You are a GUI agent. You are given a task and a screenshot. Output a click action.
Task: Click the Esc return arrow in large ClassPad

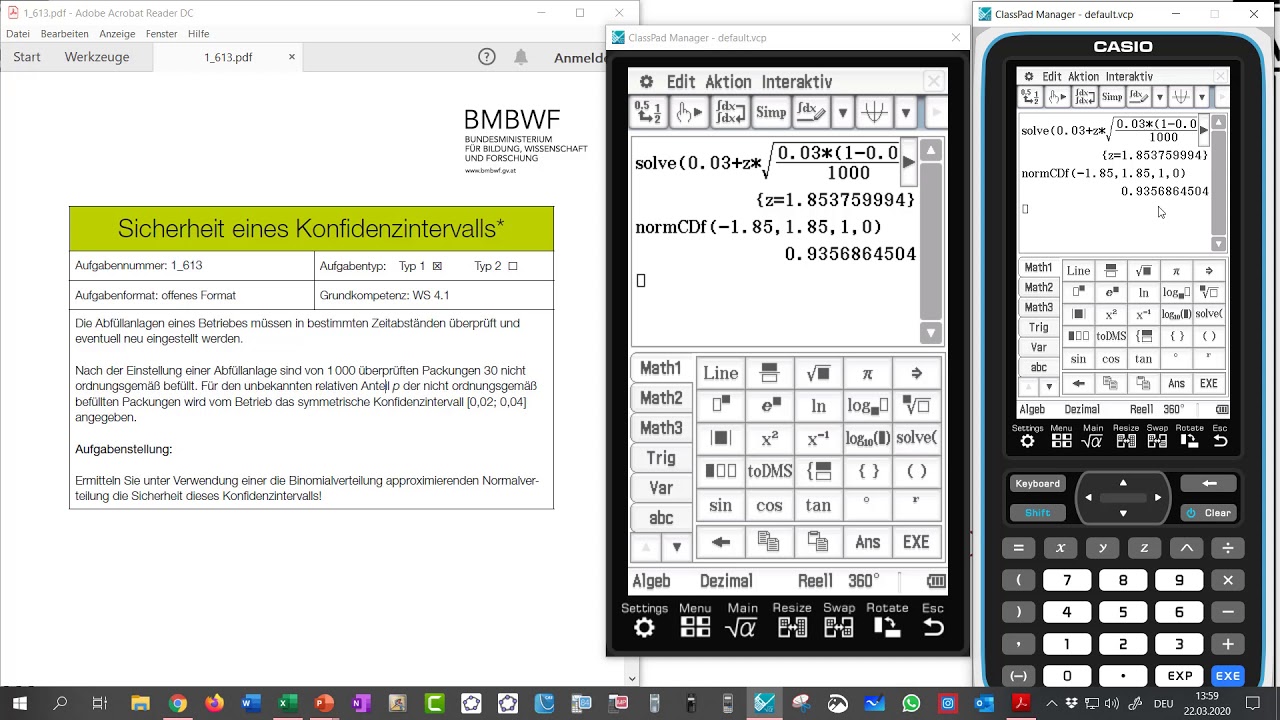click(932, 627)
